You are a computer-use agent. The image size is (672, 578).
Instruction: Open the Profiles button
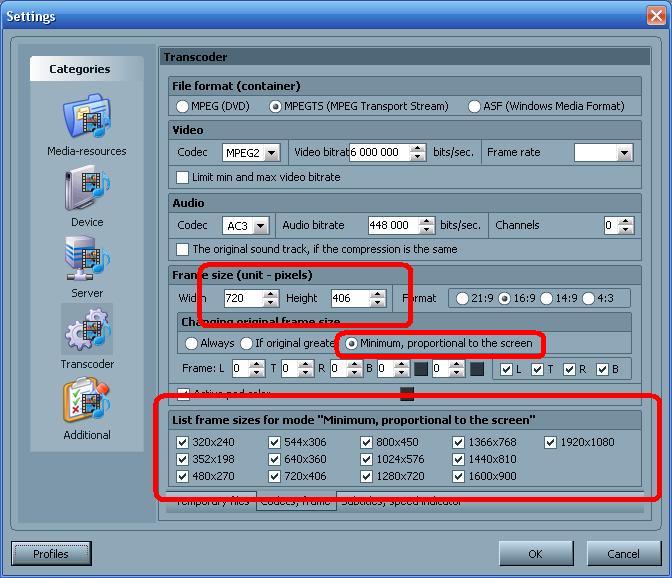51,553
